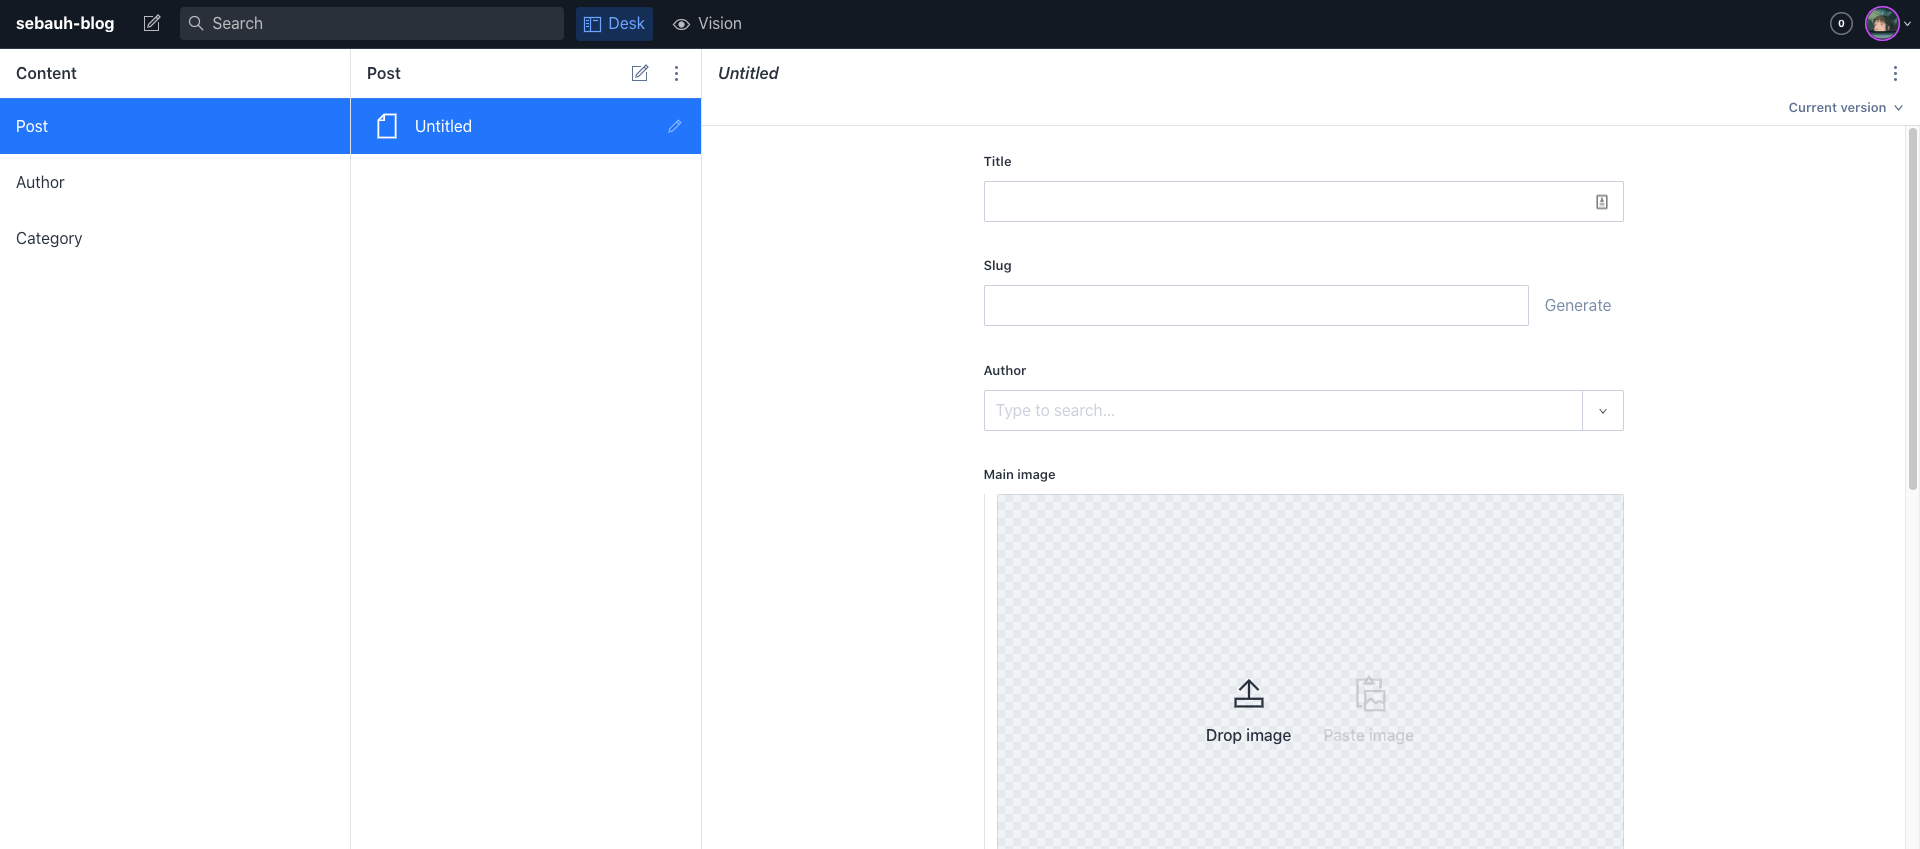The height and width of the screenshot is (849, 1920).
Task: Open the user avatar menu
Action: coord(1884,23)
